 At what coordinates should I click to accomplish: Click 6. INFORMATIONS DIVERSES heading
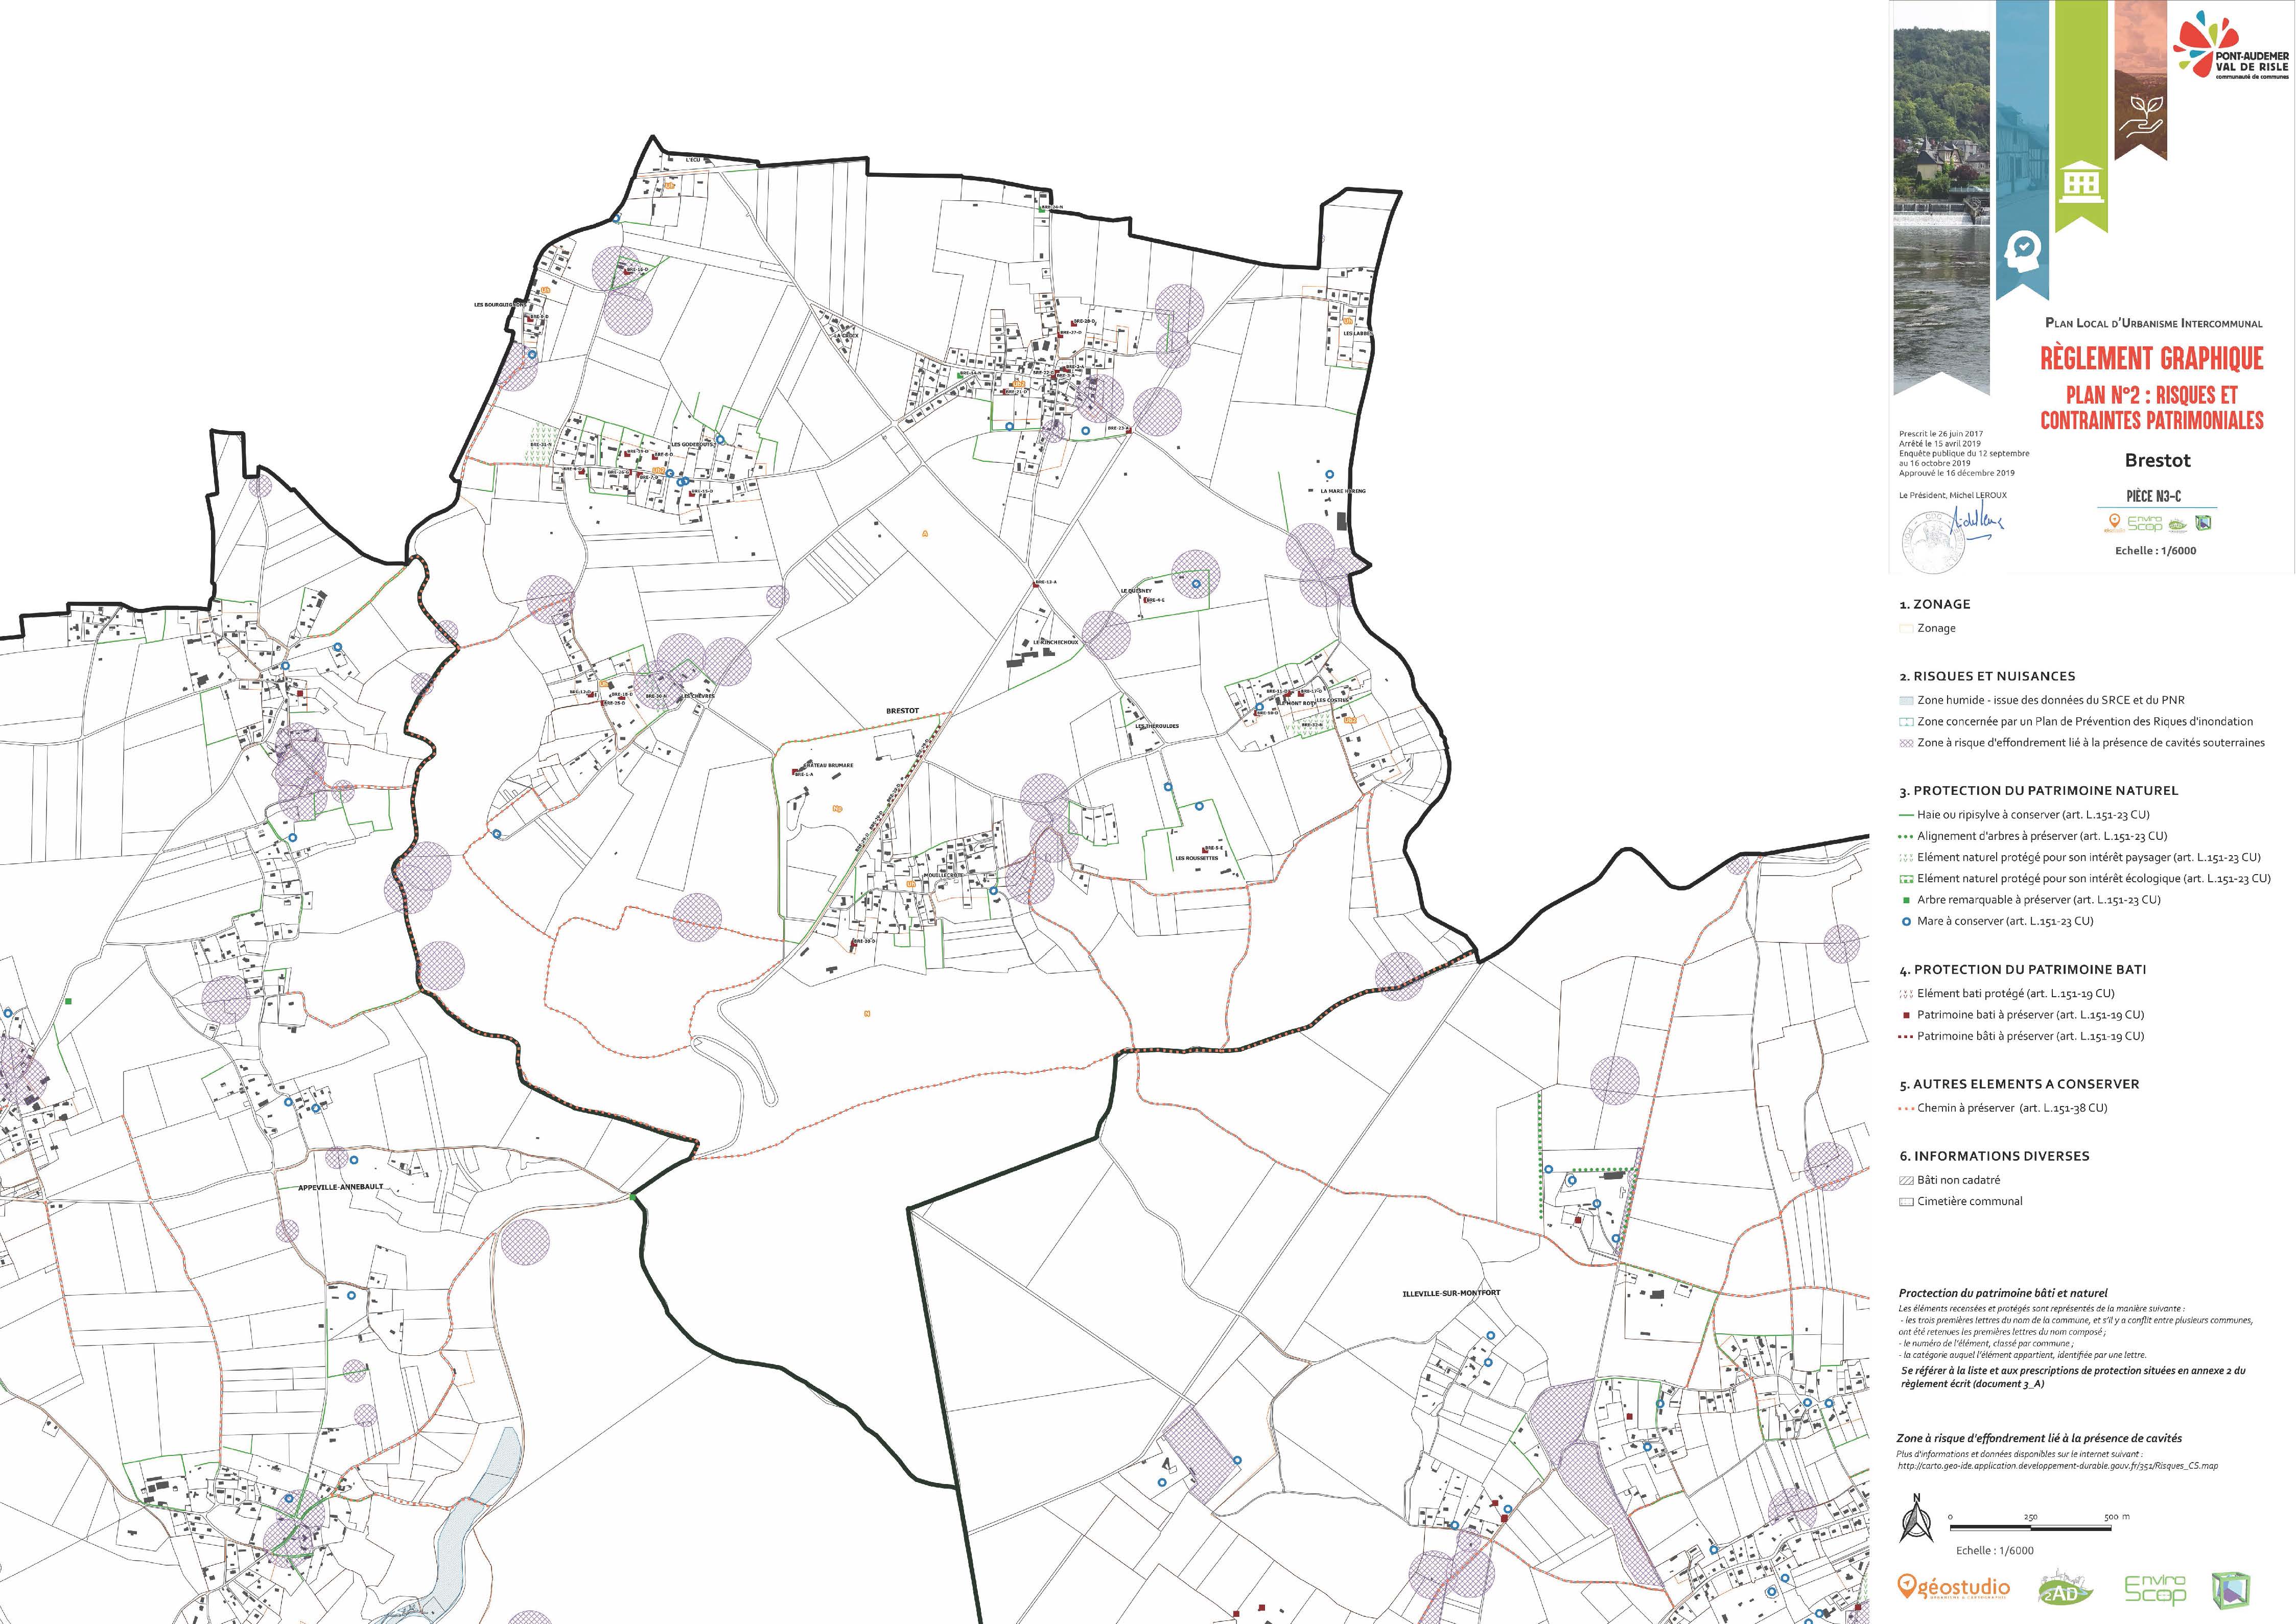[x=1994, y=1156]
